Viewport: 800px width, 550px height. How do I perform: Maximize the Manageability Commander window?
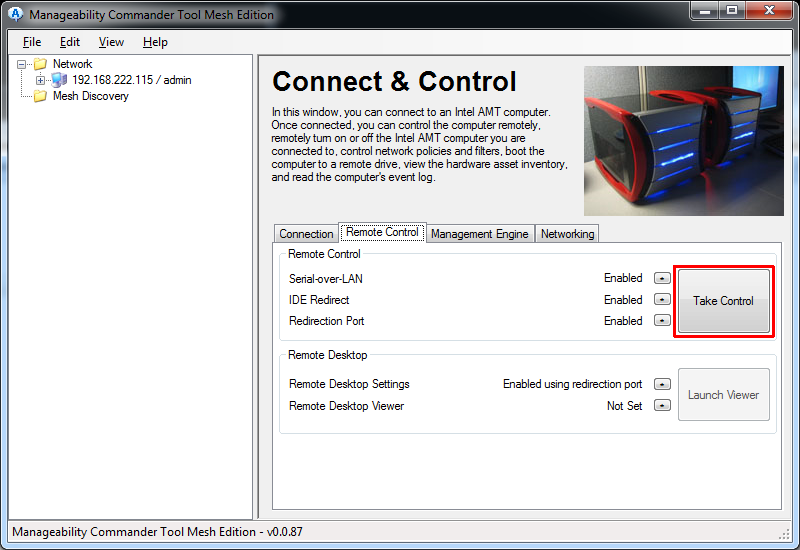click(732, 10)
